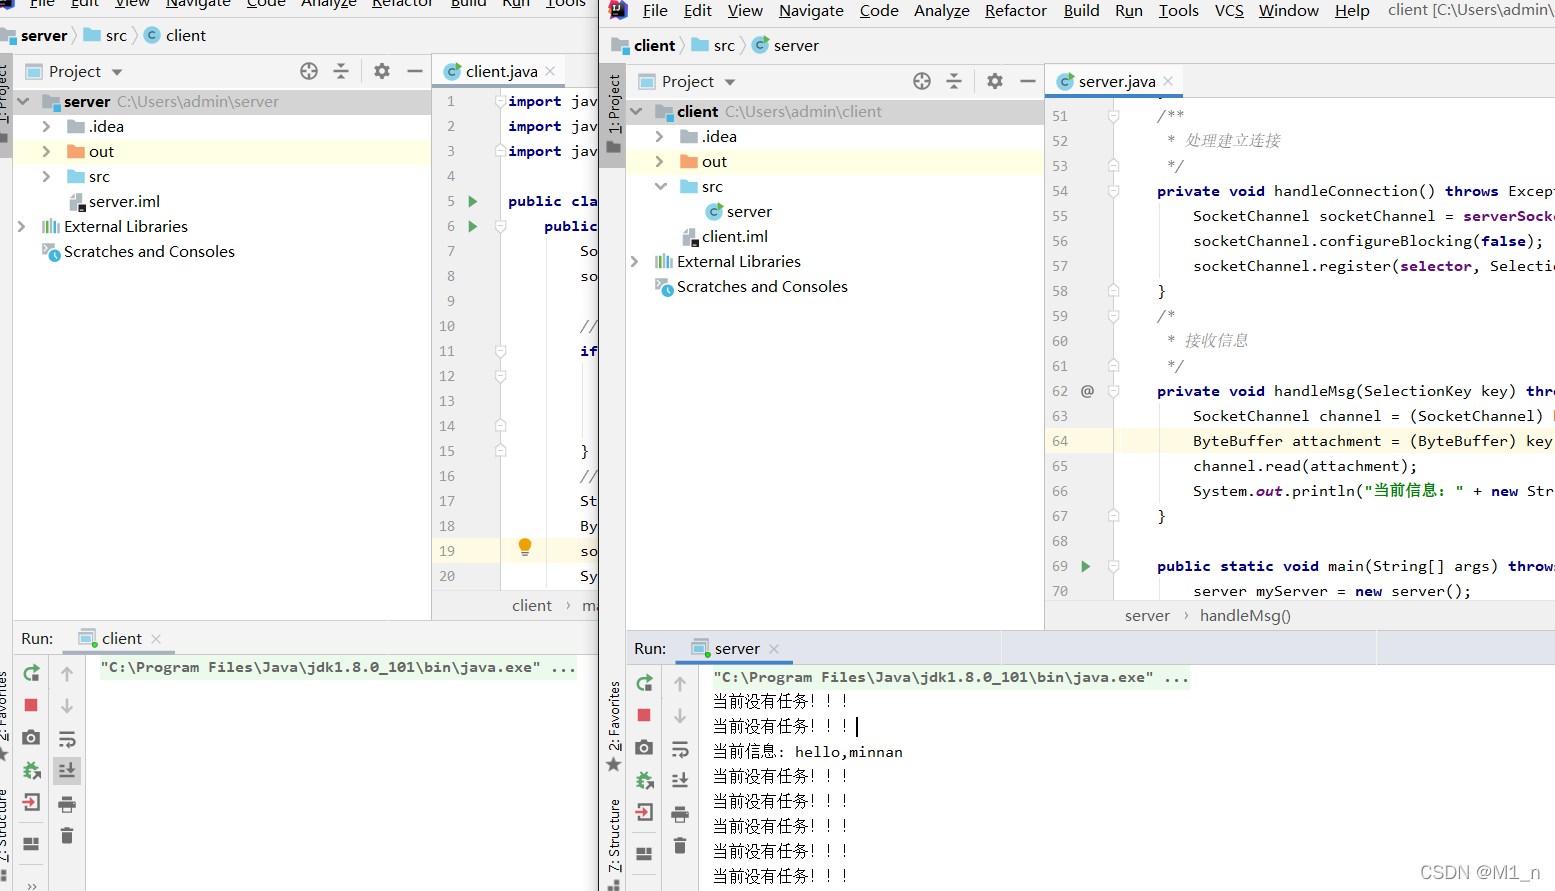Expand out folder in client project
This screenshot has height=891, width=1555.
click(659, 161)
